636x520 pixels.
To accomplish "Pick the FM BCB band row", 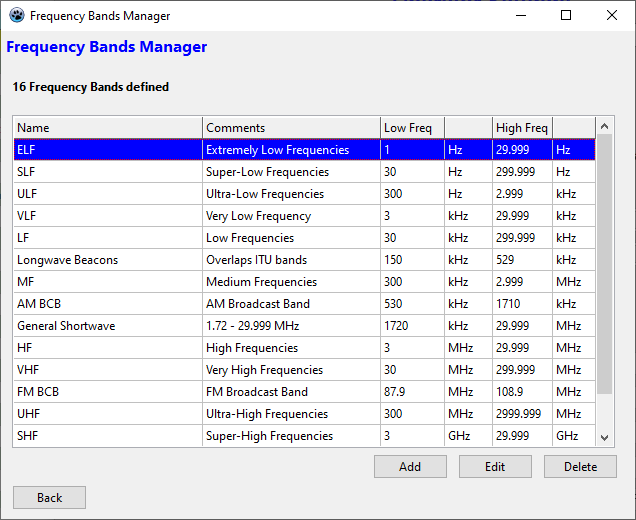I will pyautogui.click(x=107, y=392).
